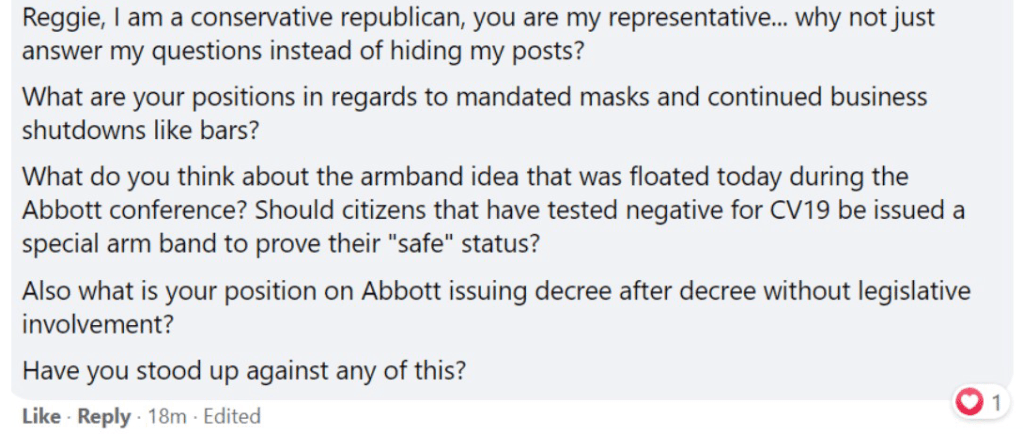Click the Abbott decree question paragraph
This screenshot has width=1023, height=434.
pyautogui.click(x=496, y=304)
